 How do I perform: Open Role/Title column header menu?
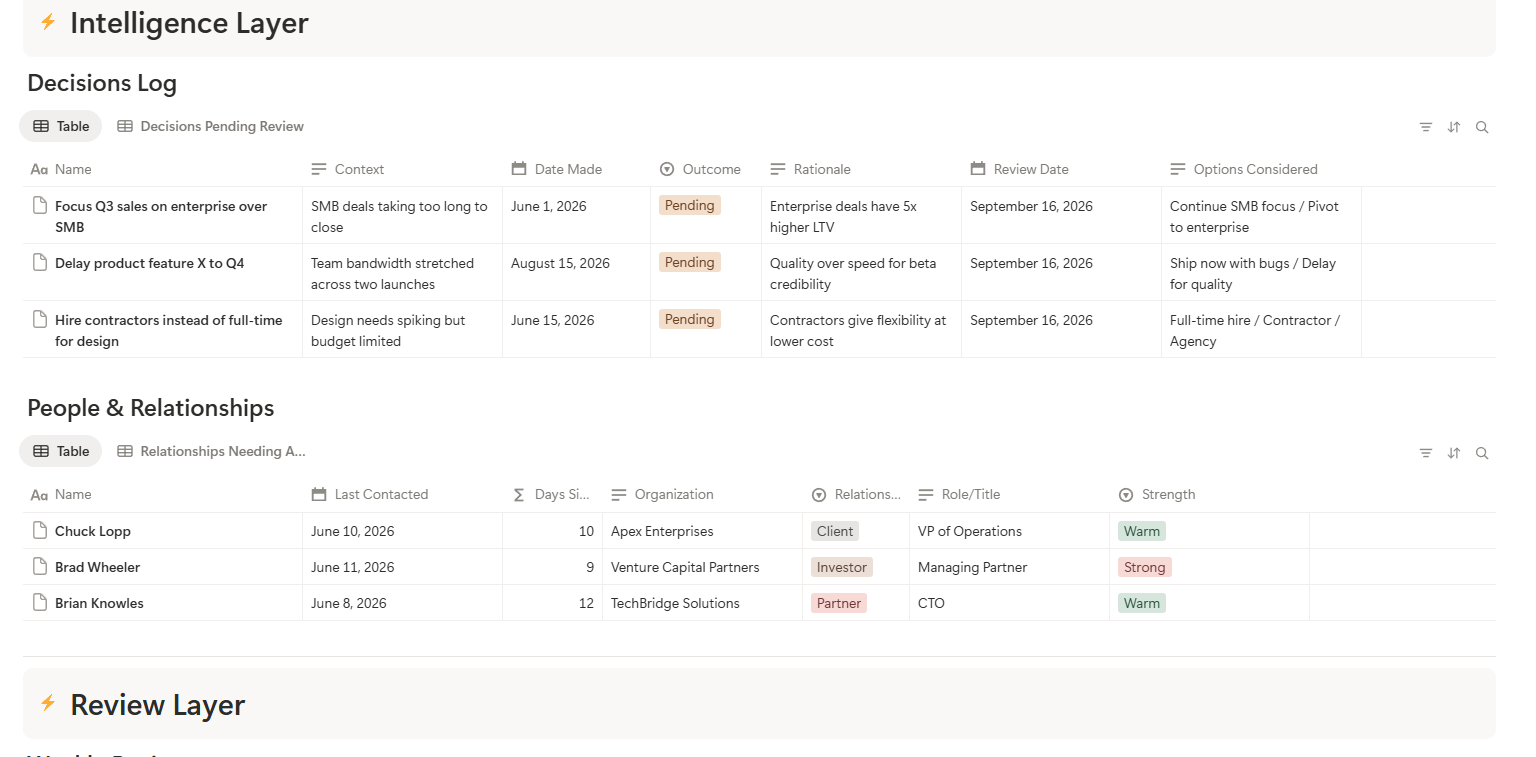click(x=1009, y=494)
